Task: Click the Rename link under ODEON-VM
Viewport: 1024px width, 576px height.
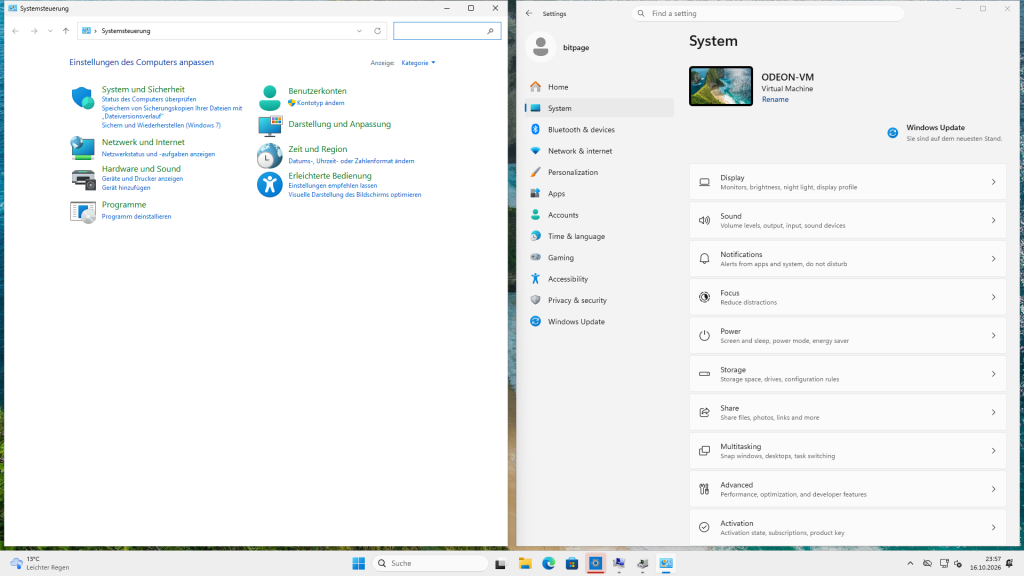Action: (x=775, y=99)
